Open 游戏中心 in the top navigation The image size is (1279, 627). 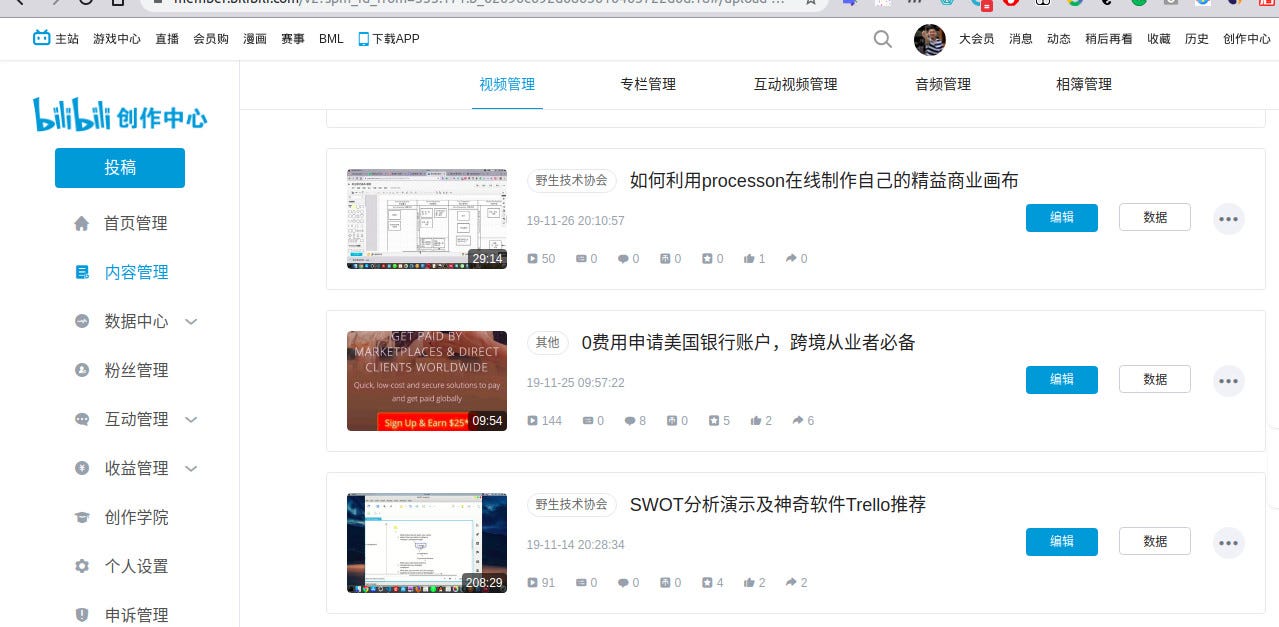click(x=117, y=39)
